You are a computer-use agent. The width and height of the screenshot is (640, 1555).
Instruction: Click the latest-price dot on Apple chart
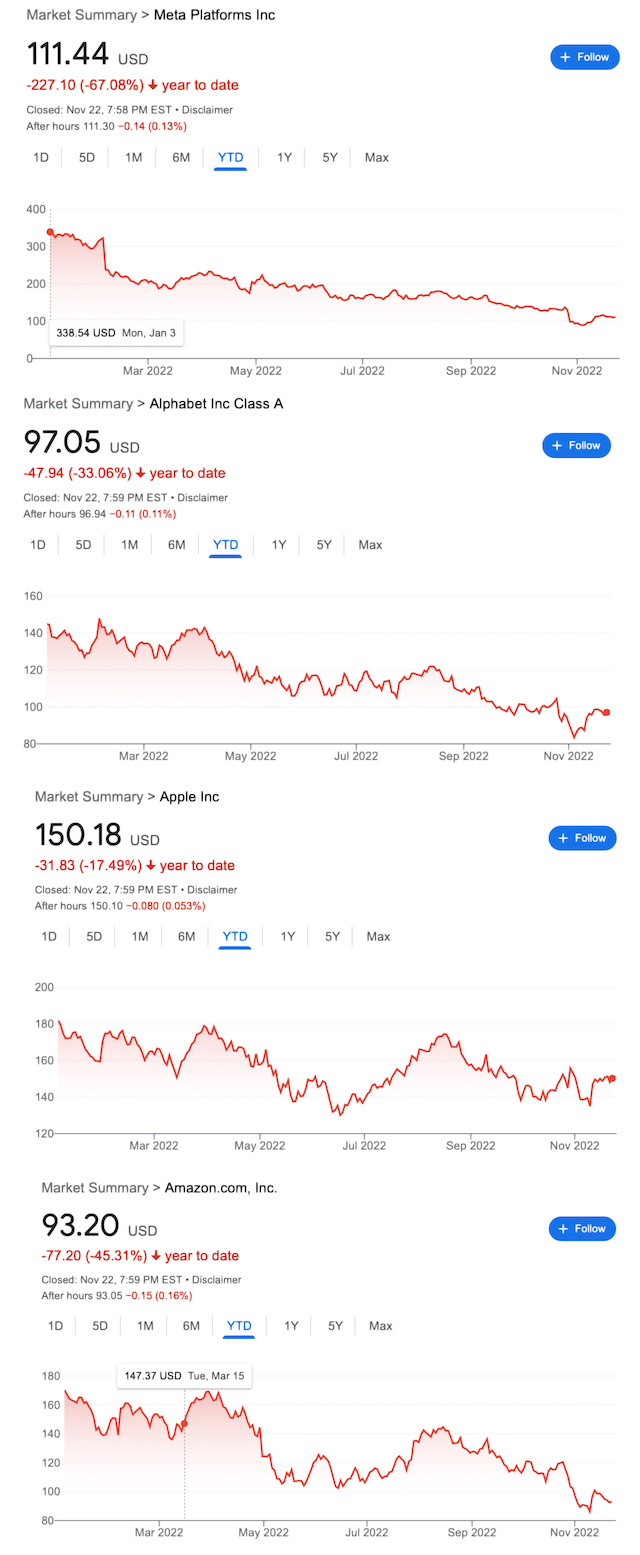[612, 1078]
